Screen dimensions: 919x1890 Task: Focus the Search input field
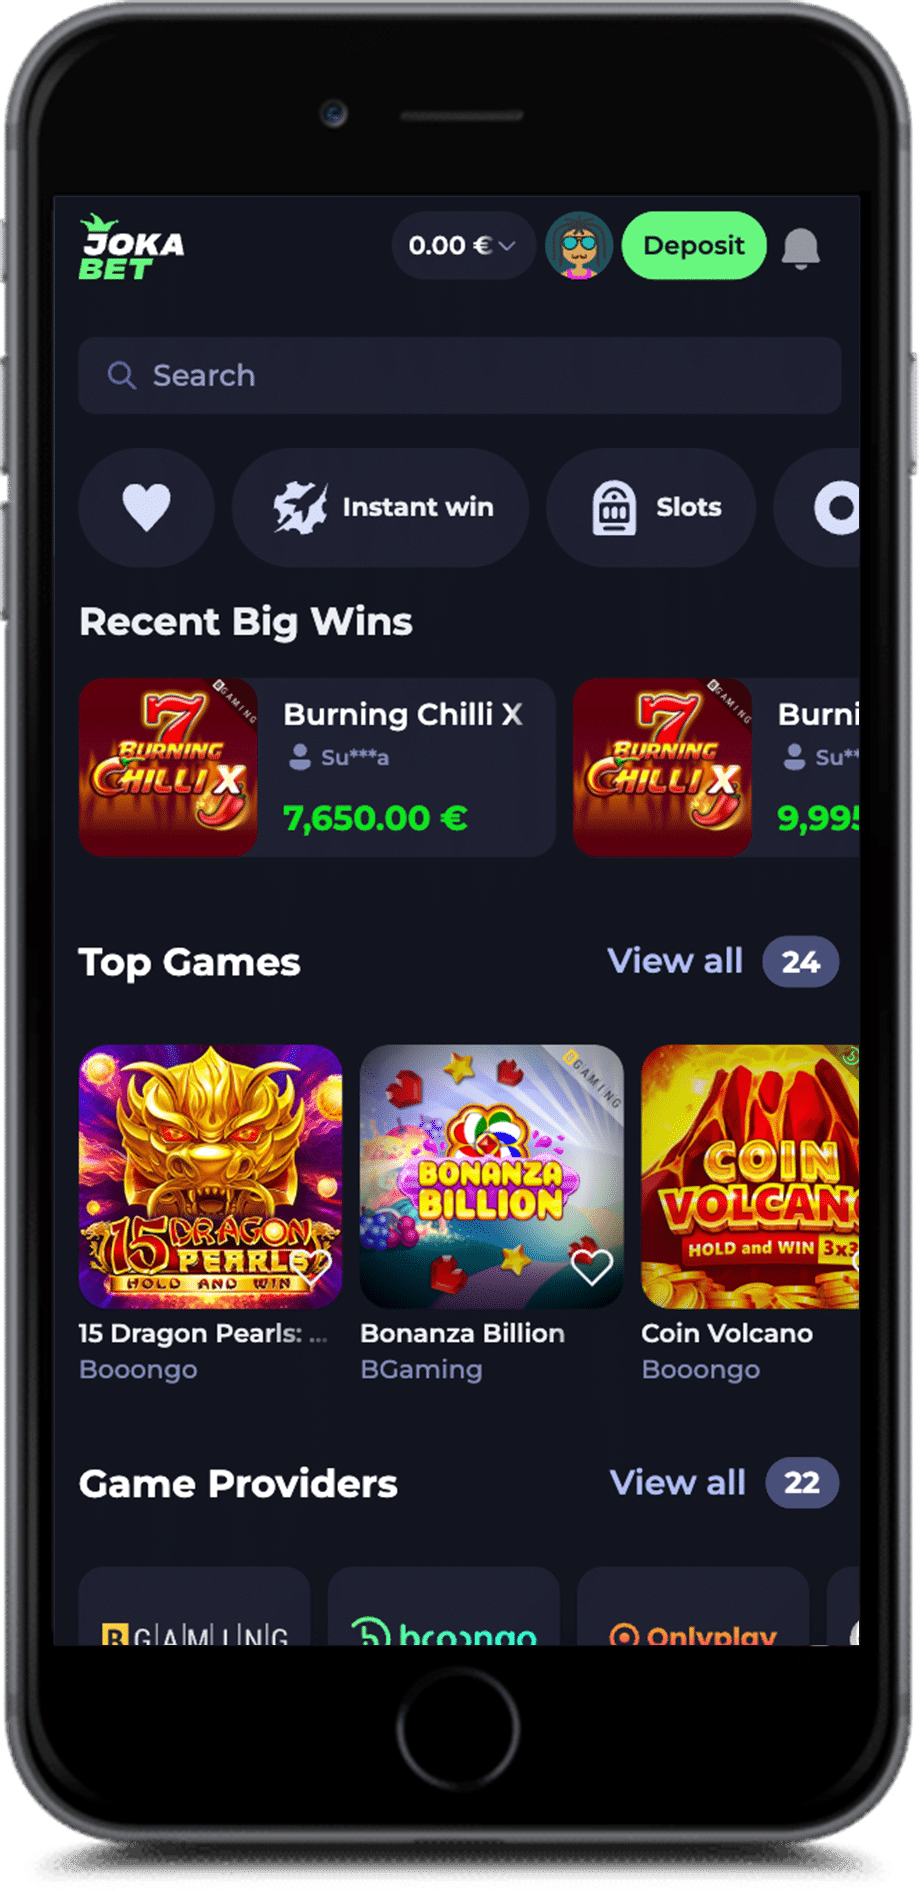pos(460,375)
